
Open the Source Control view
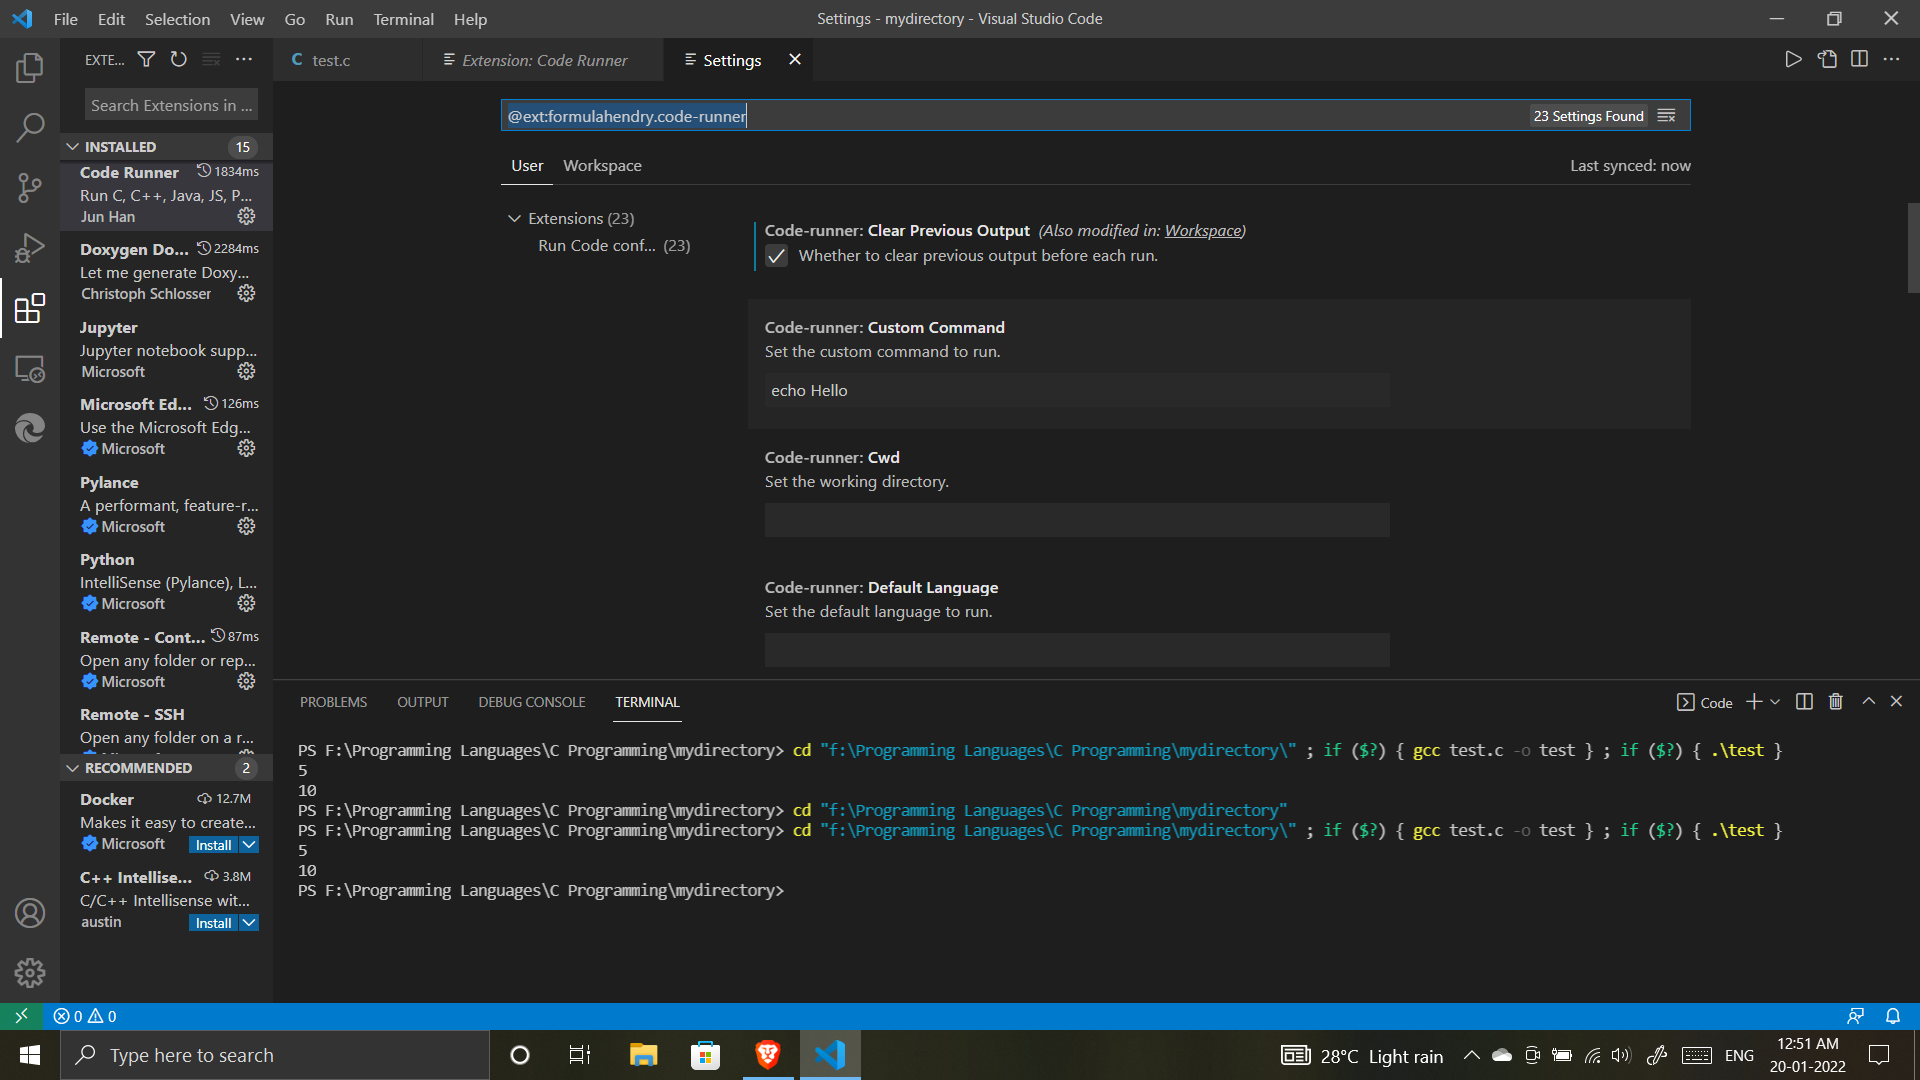(x=30, y=187)
